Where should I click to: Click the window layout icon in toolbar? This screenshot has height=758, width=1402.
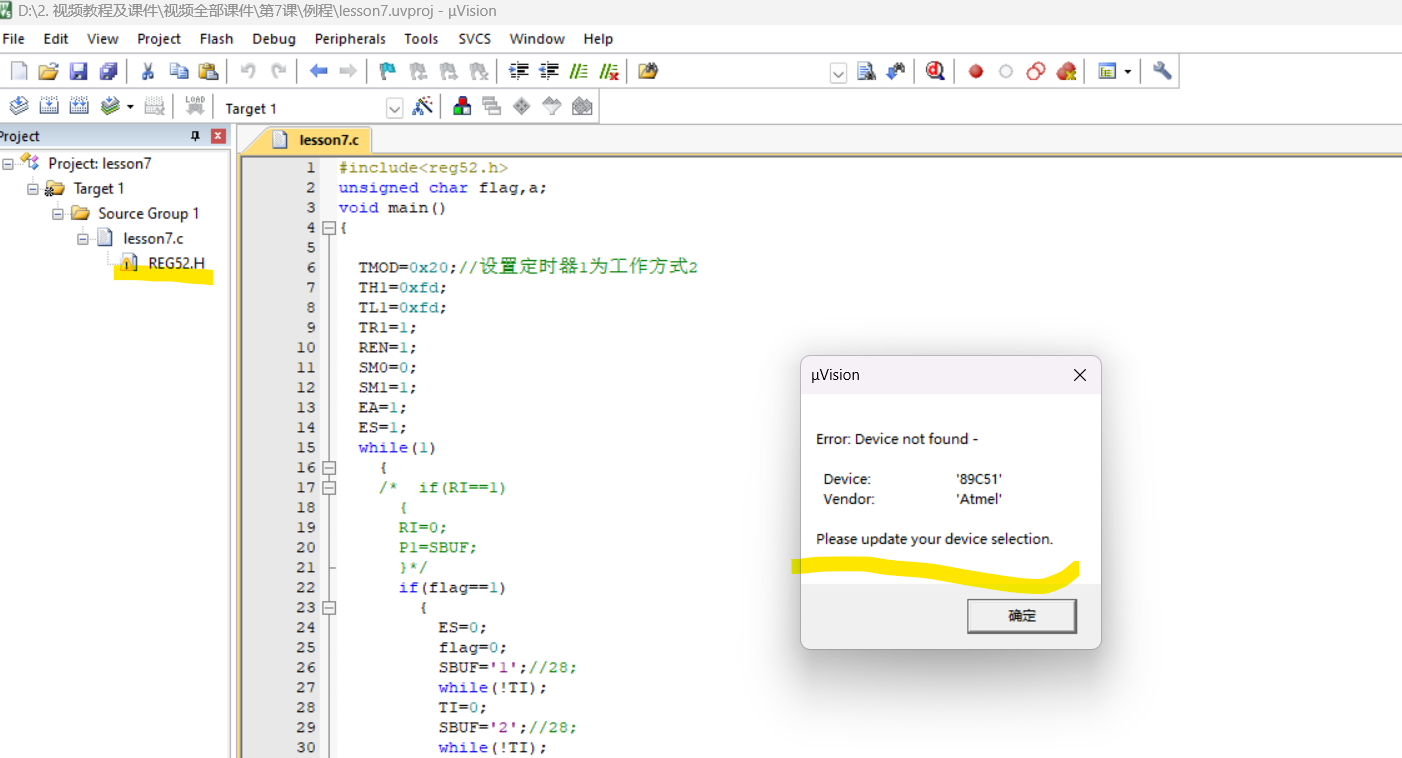click(1107, 71)
